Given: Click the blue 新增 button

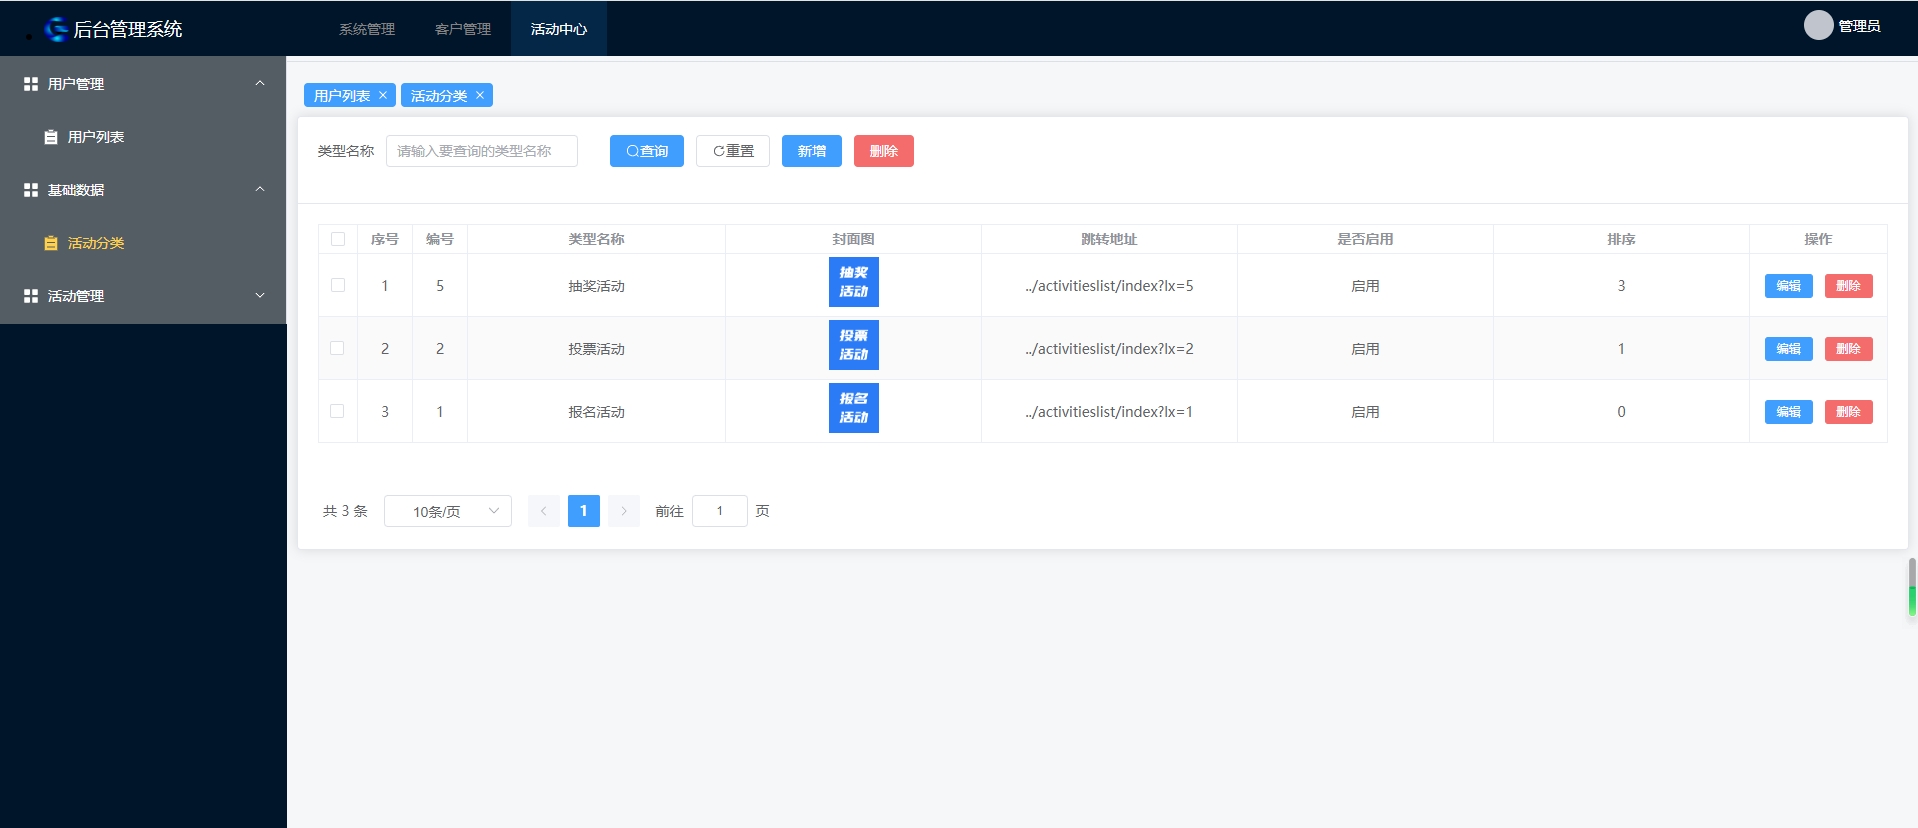Looking at the screenshot, I should pyautogui.click(x=811, y=151).
